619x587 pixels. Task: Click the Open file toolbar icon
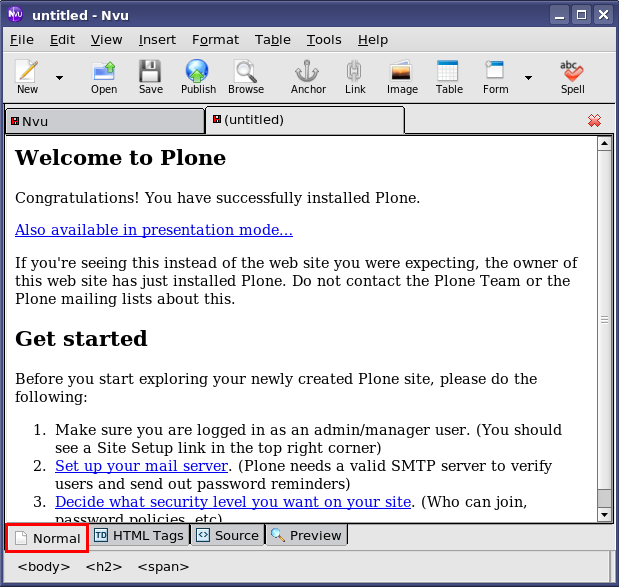[104, 77]
